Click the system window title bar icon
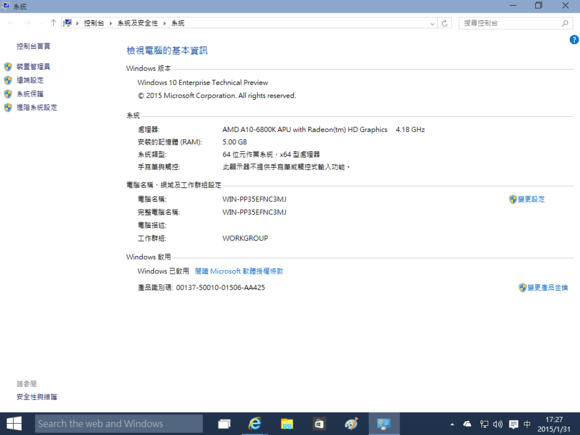This screenshot has height=435, width=580. tap(6, 6)
